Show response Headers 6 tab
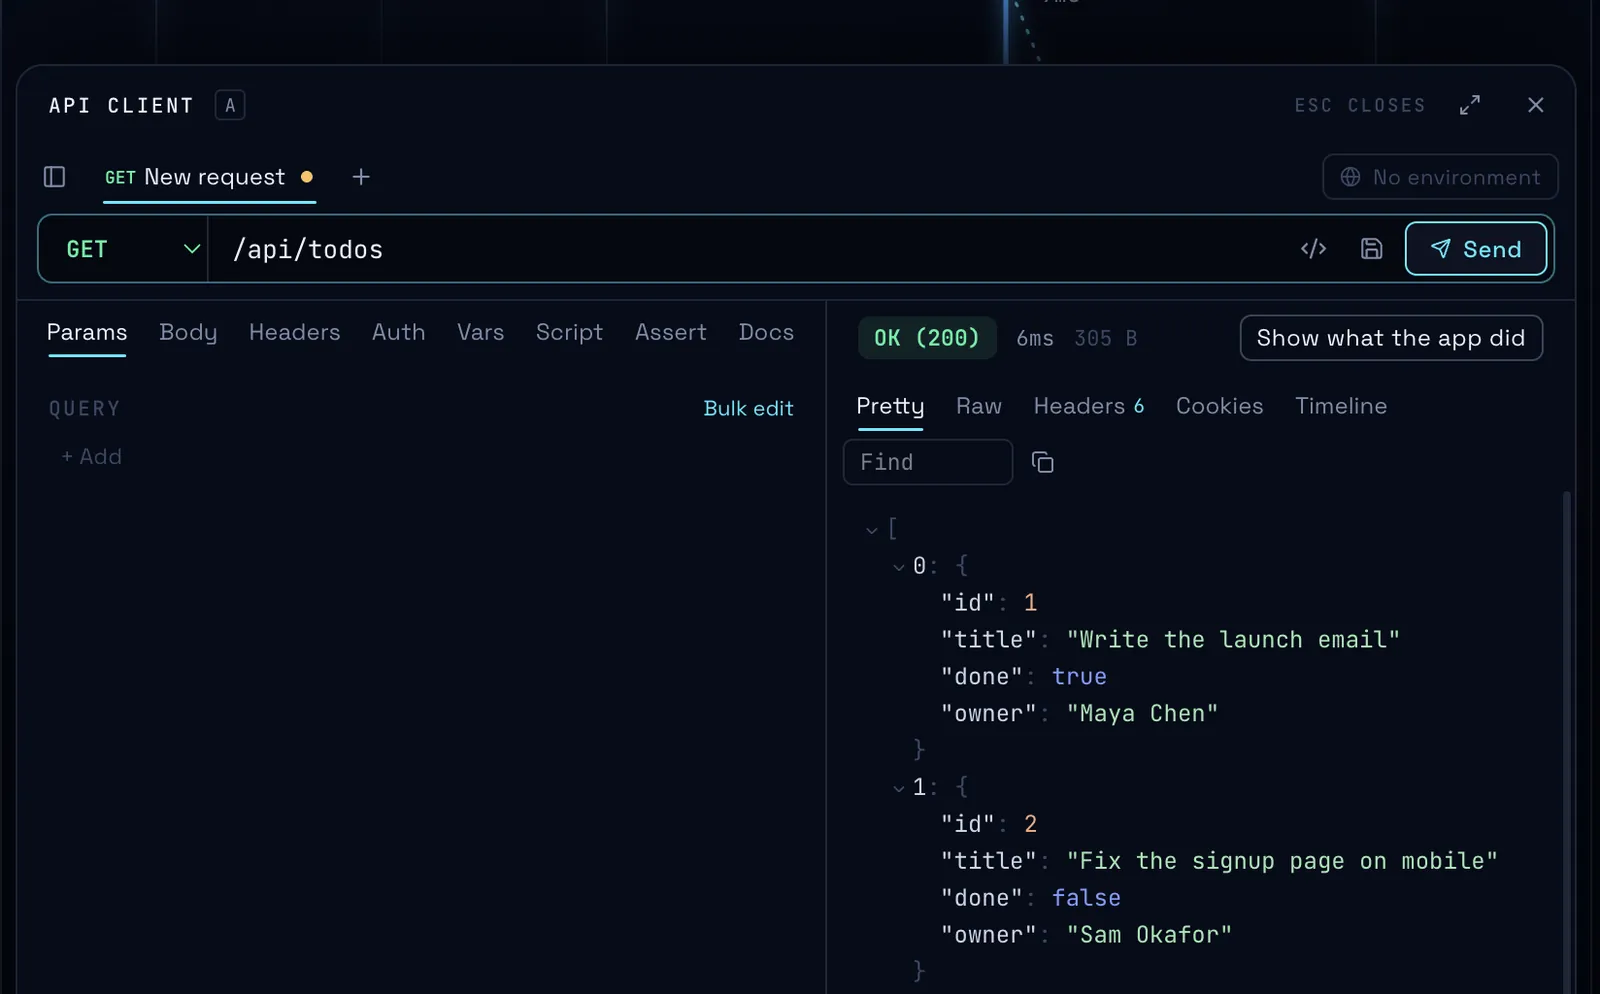This screenshot has width=1600, height=994. (1088, 406)
